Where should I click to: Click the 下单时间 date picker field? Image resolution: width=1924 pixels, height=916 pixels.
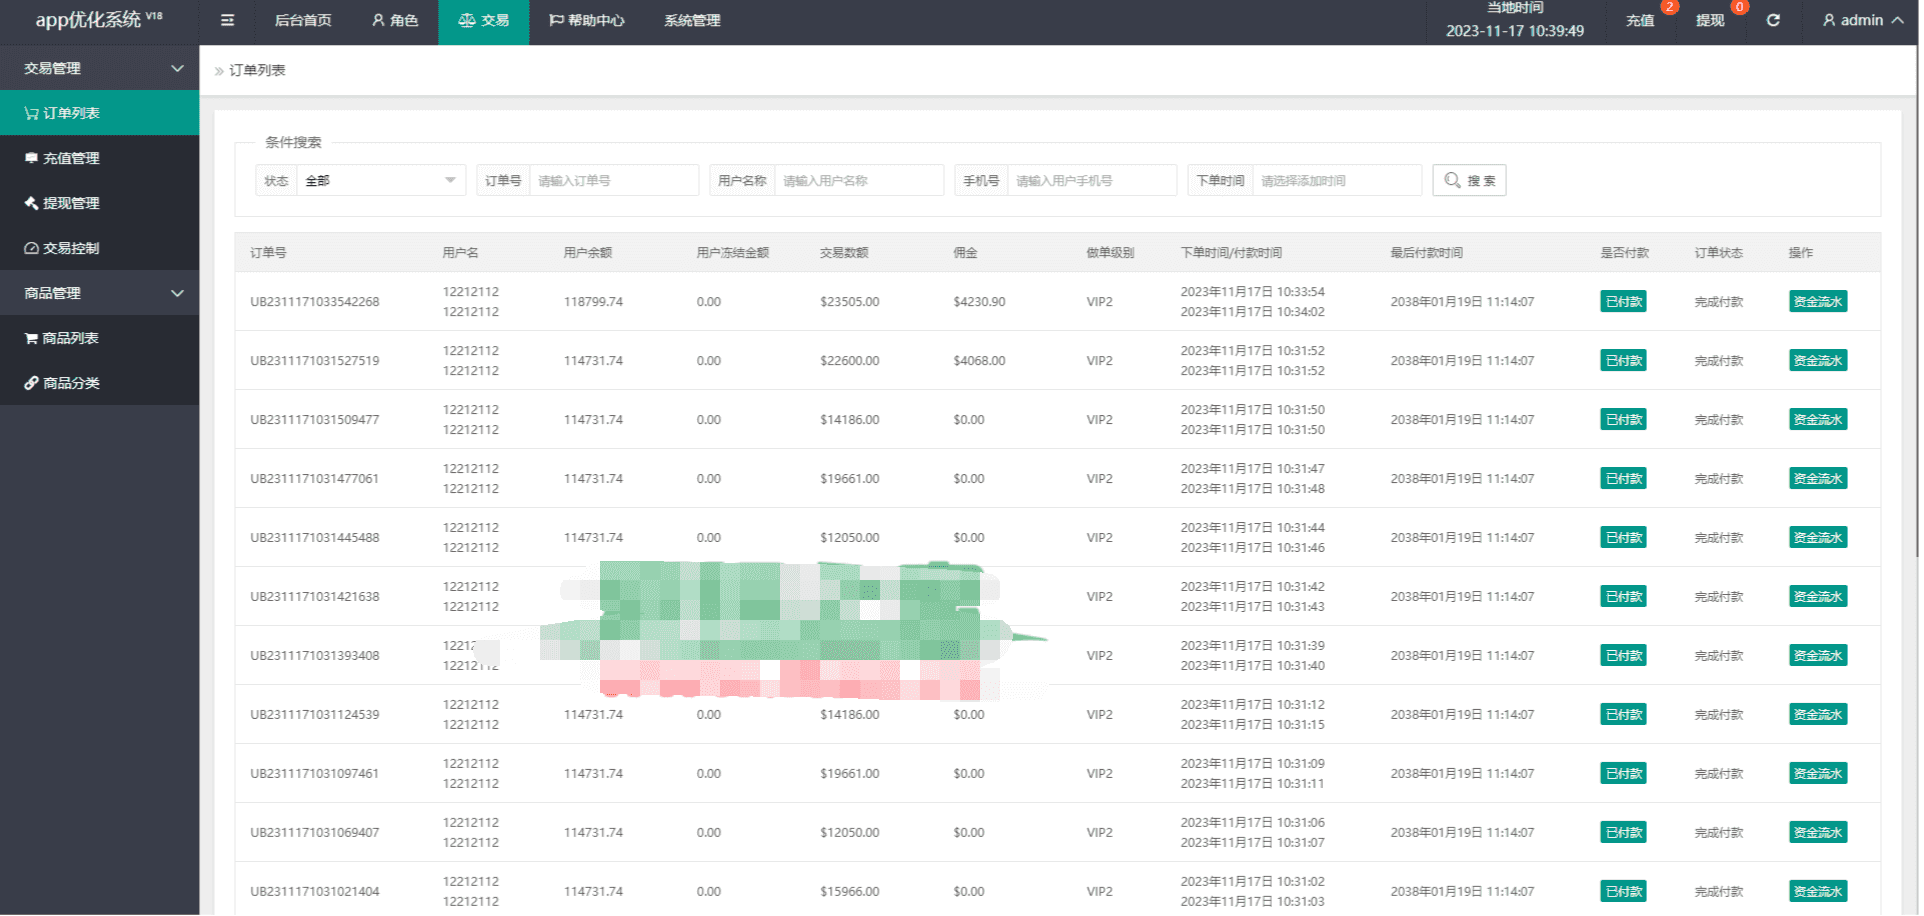[x=1336, y=181]
